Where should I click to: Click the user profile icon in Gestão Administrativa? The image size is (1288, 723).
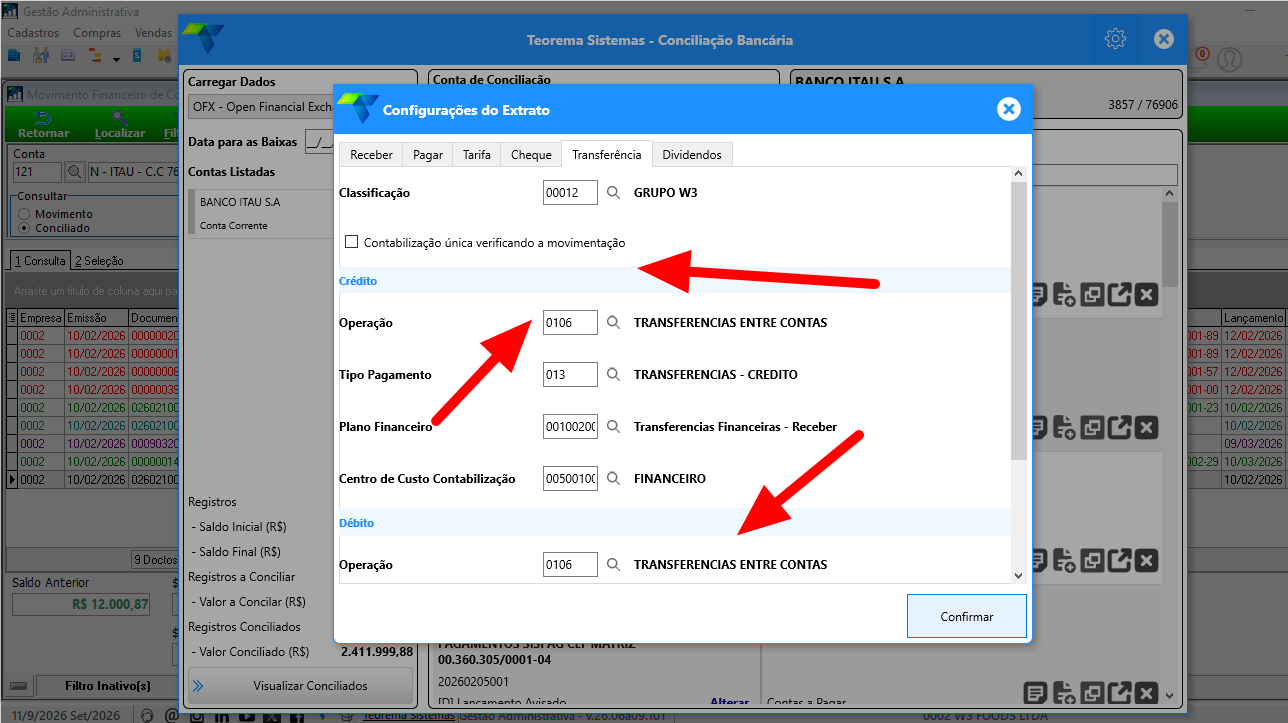[x=1229, y=59]
